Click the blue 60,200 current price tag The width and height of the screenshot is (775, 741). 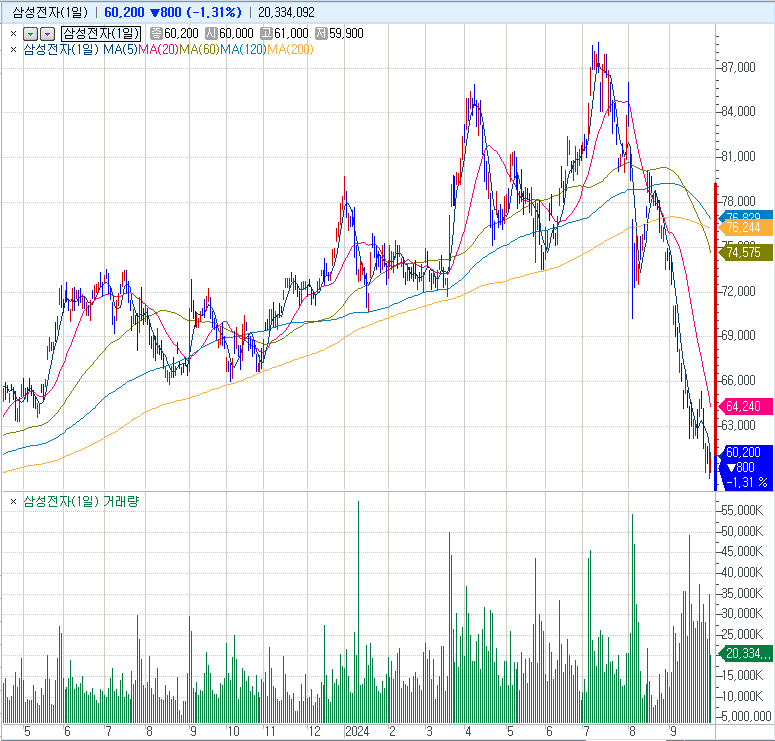click(x=748, y=452)
